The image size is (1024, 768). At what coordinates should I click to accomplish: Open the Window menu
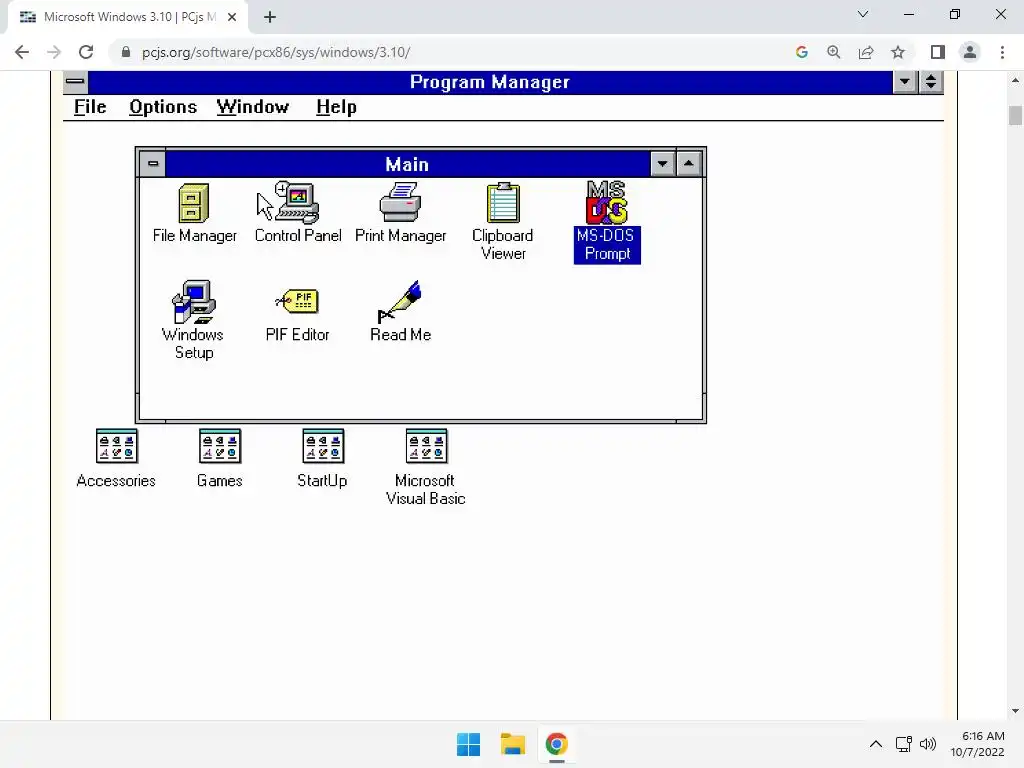253,107
